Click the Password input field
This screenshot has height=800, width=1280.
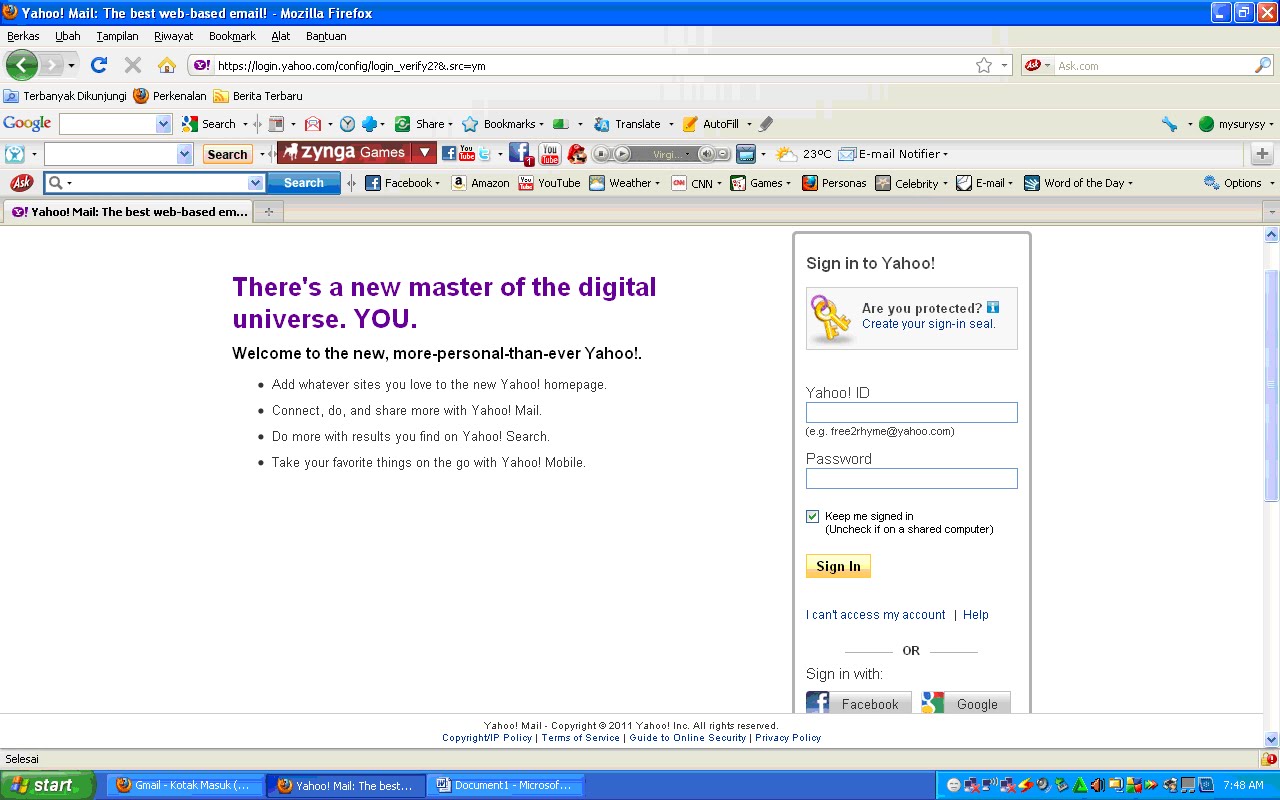(912, 478)
